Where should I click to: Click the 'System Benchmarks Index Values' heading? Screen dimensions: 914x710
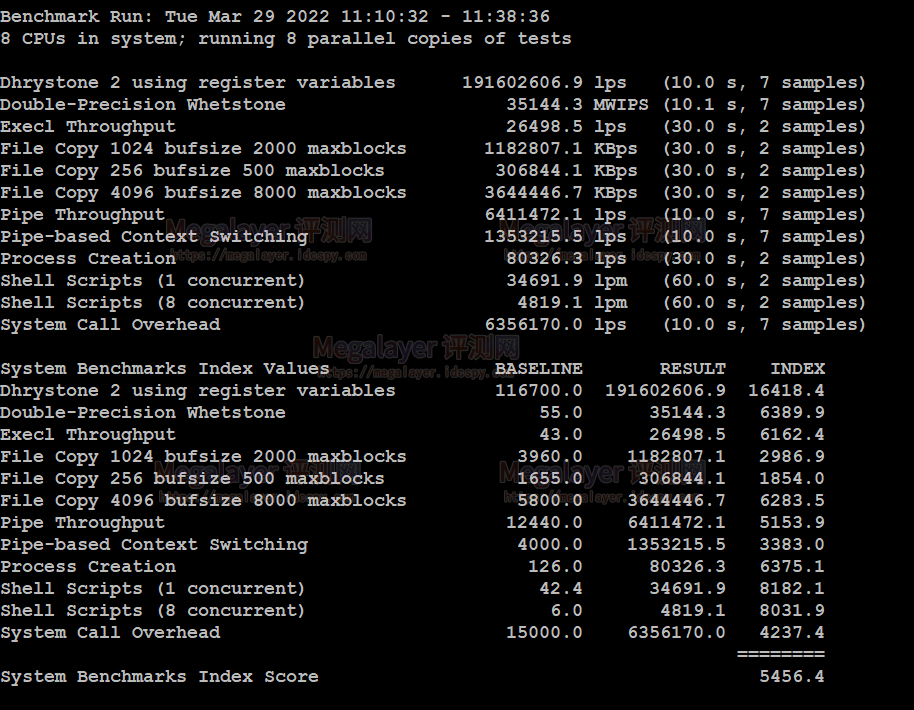(x=165, y=369)
